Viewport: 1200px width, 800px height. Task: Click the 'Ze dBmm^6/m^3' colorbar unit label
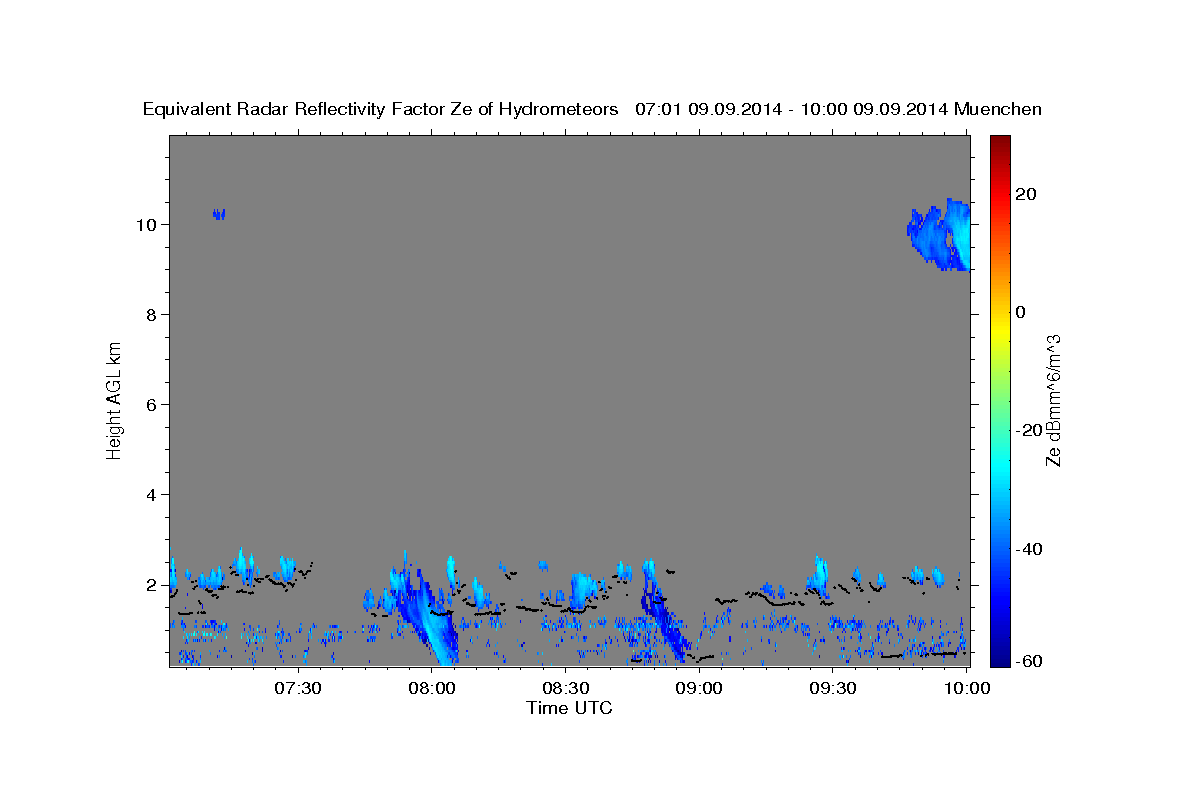point(1053,399)
